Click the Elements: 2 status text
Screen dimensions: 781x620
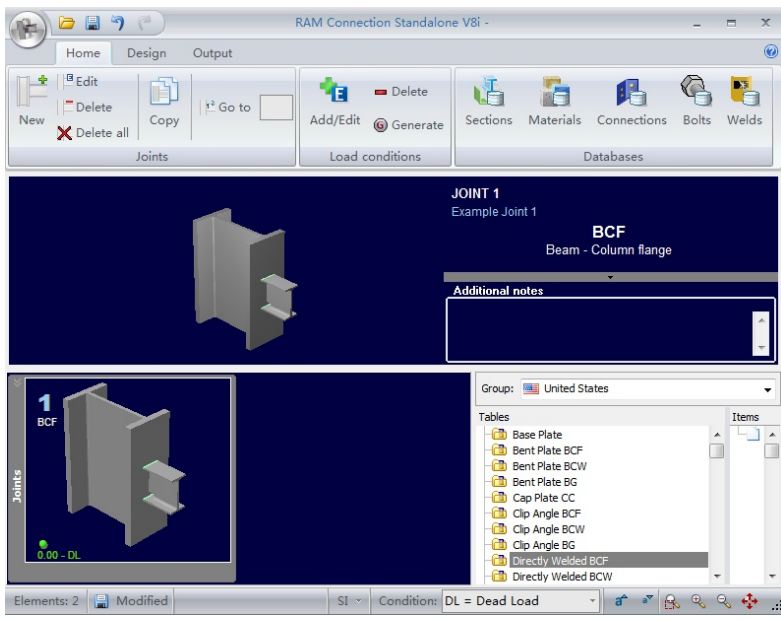(46, 601)
